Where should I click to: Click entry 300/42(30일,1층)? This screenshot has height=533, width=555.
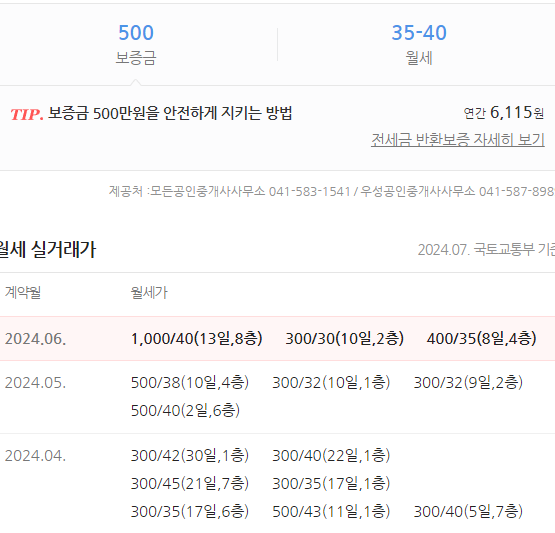click(x=190, y=455)
